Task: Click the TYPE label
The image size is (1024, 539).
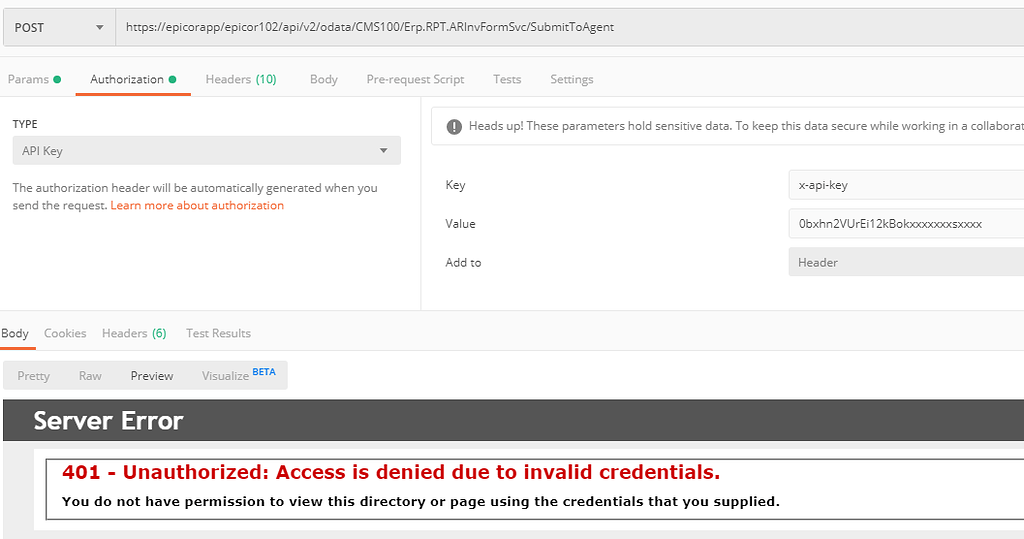Action: (x=25, y=124)
